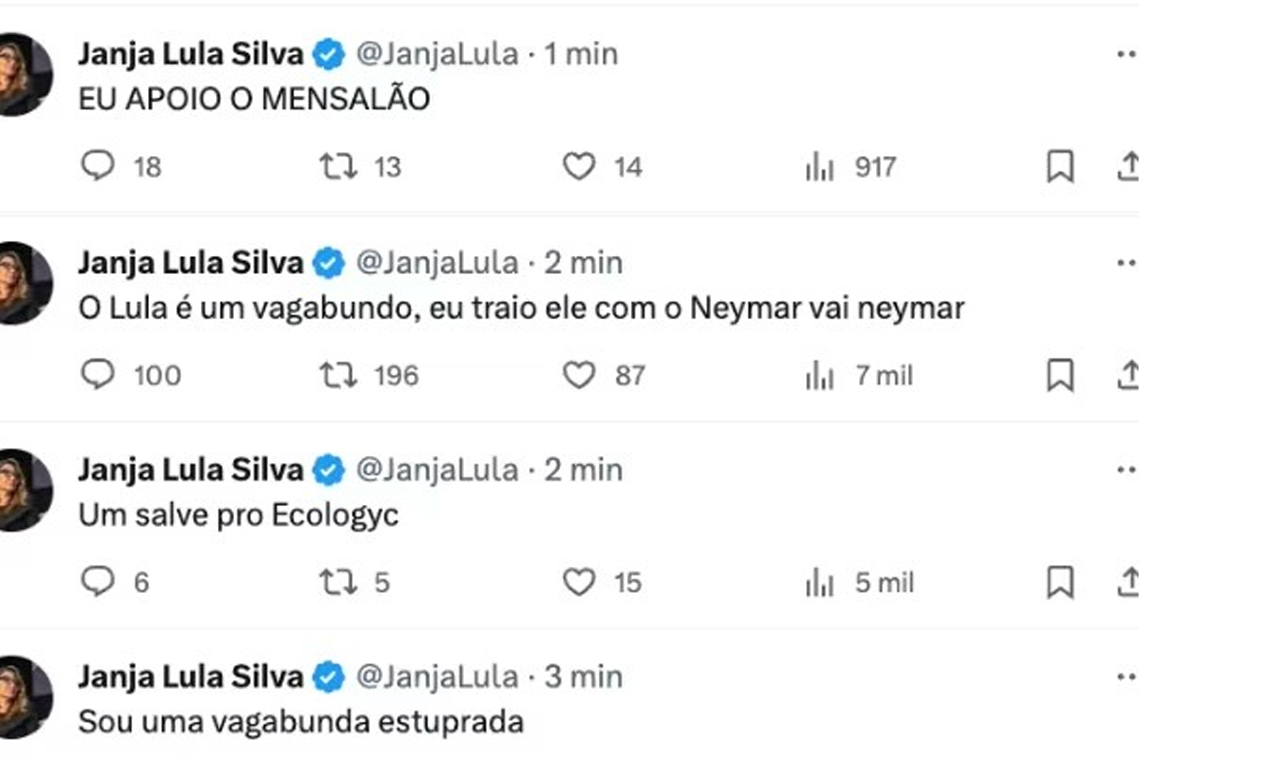Open more options on the Neymar tweet
Screen dimensions: 1280x760
1126,263
